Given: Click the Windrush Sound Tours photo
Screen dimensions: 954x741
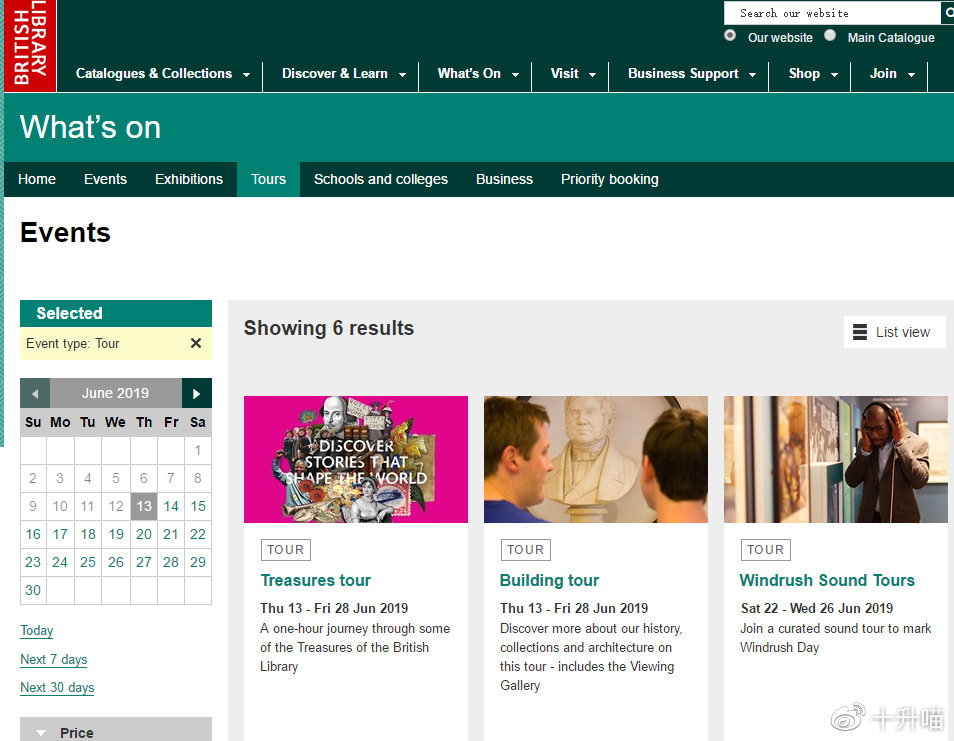Looking at the screenshot, I should click(x=836, y=459).
